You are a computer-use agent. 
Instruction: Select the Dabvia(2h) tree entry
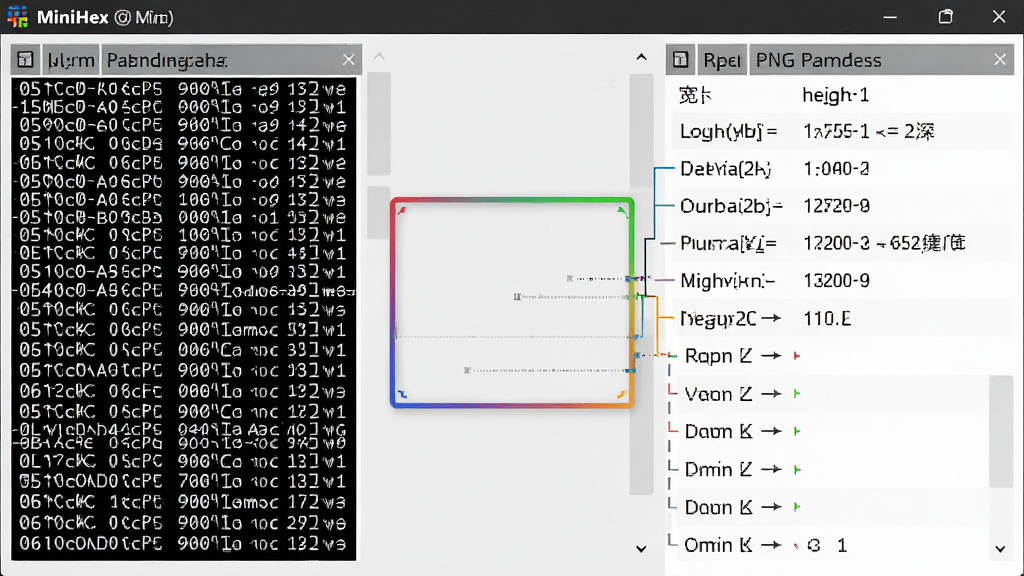click(726, 169)
